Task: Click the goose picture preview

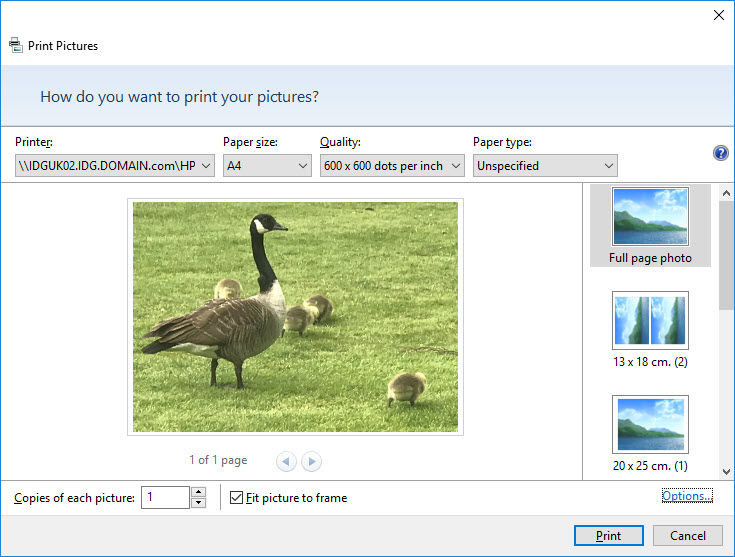Action: tap(295, 317)
